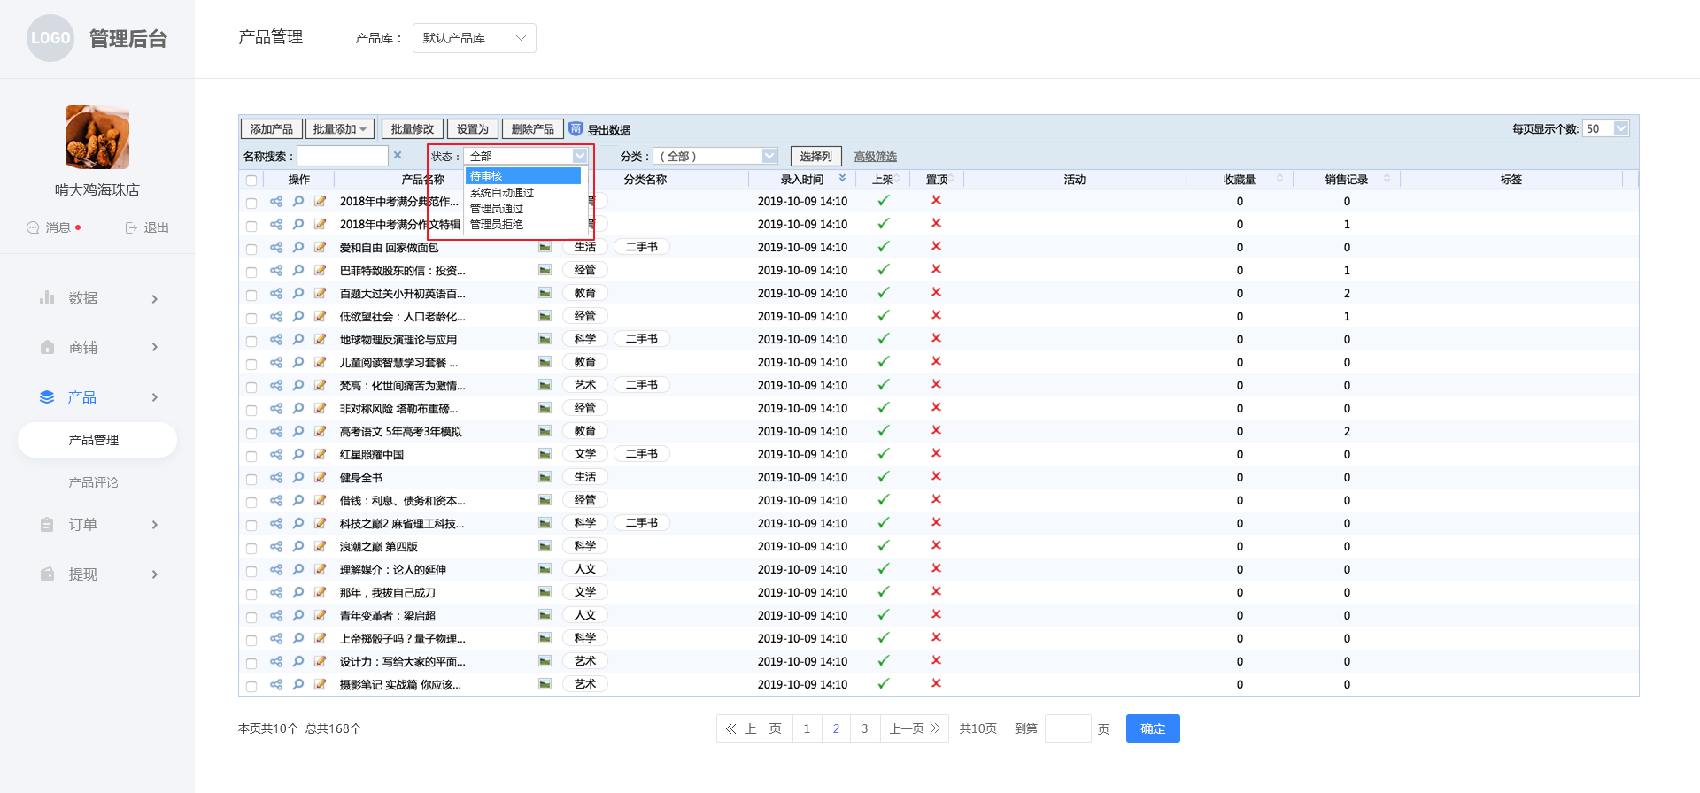
Task: Sort by 录入时间 double-arrow icon
Action: [x=842, y=178]
